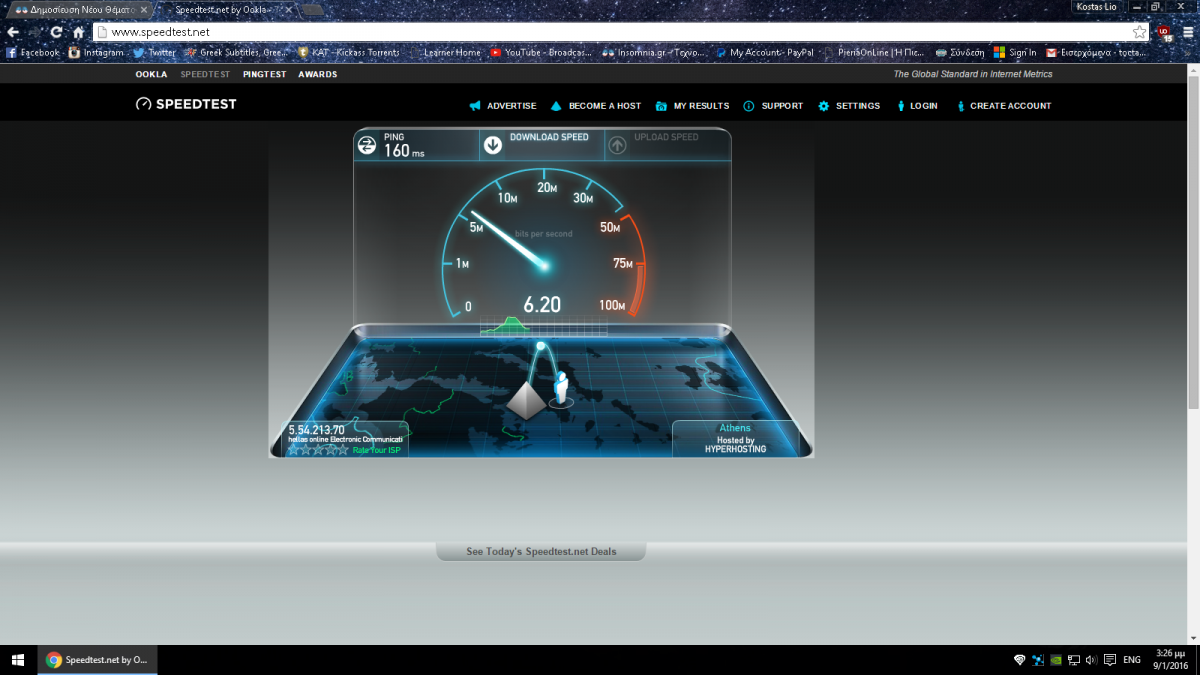1200x675 pixels.
Task: Click the Advertise megaphone icon
Action: pos(475,106)
